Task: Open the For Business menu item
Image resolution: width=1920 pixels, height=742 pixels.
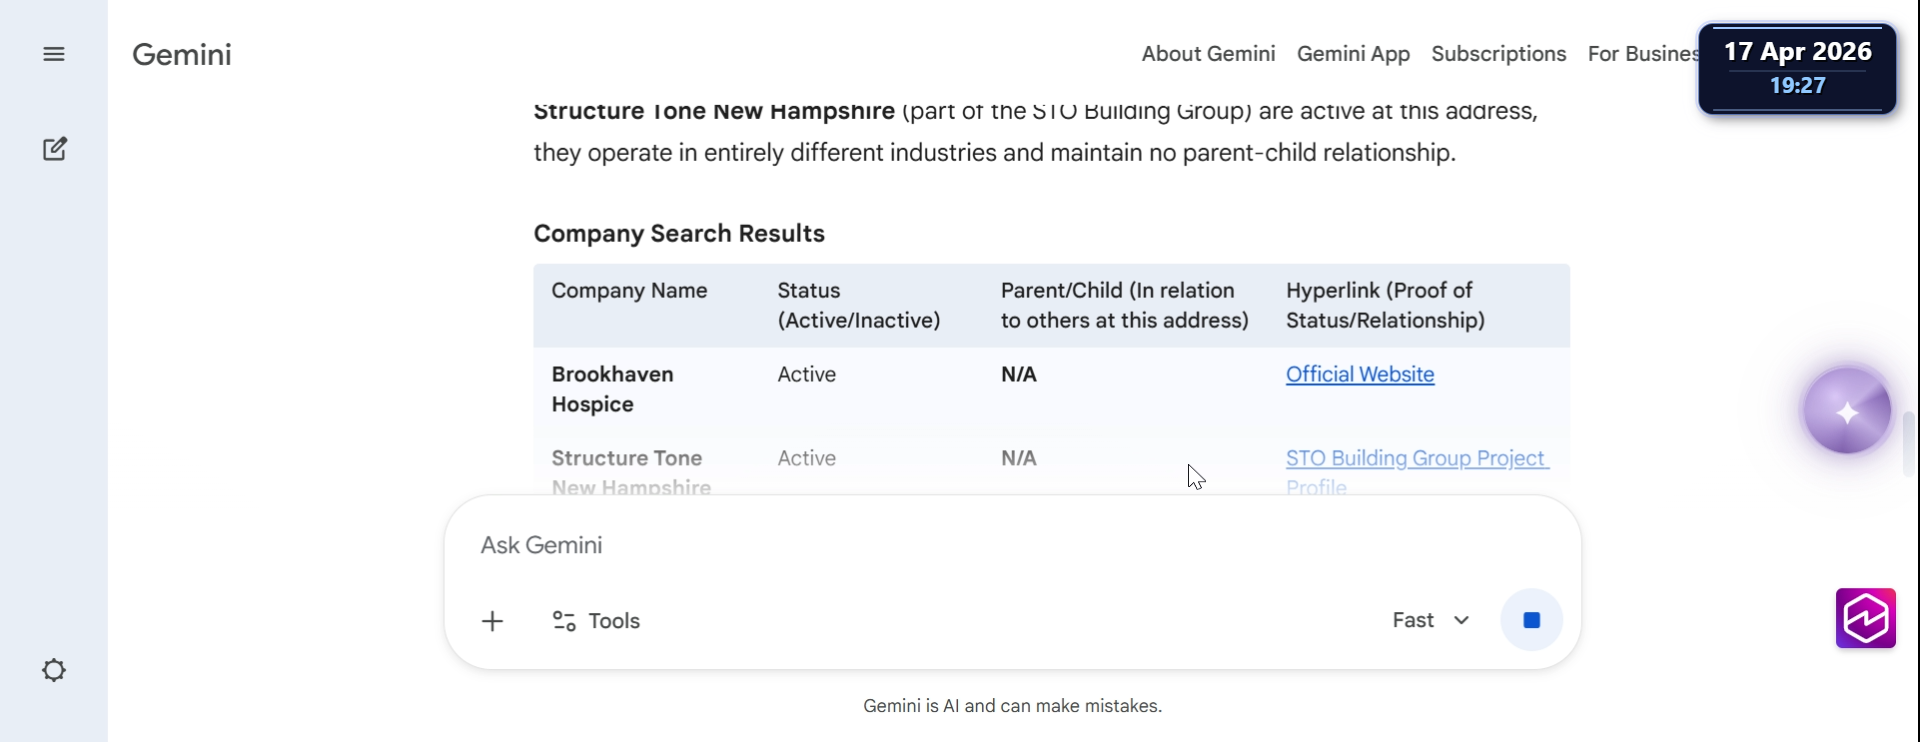Action: [x=1642, y=54]
